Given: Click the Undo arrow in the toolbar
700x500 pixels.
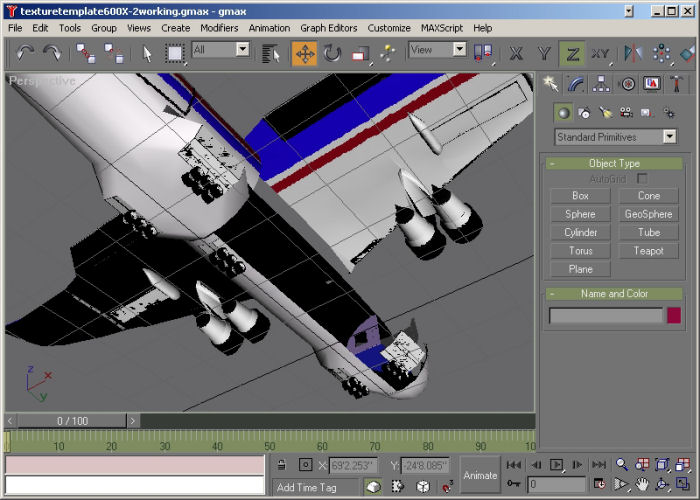Looking at the screenshot, I should (x=25, y=53).
